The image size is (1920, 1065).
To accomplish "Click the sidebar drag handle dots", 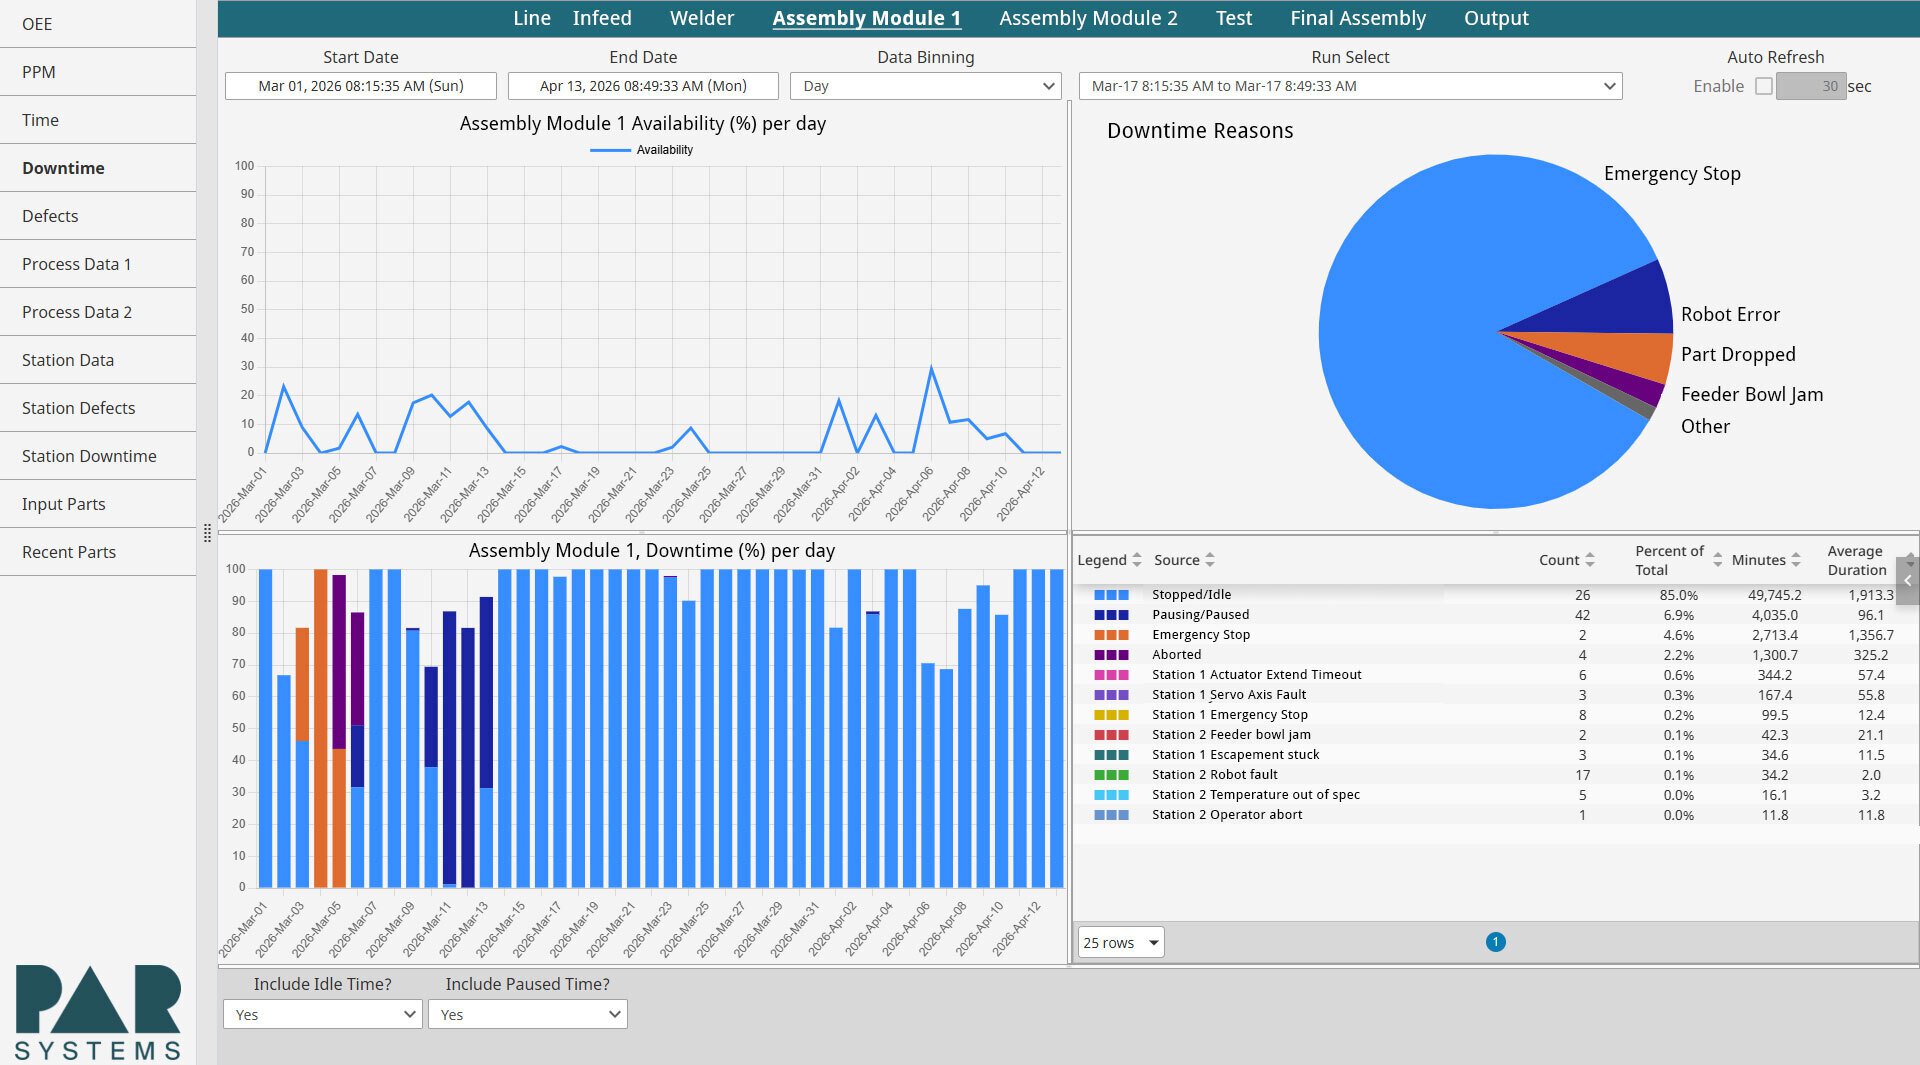I will 207,533.
